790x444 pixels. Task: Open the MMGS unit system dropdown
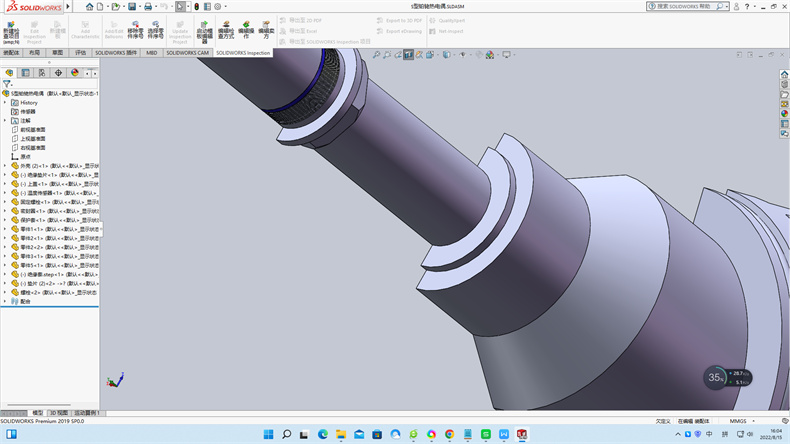pos(738,421)
